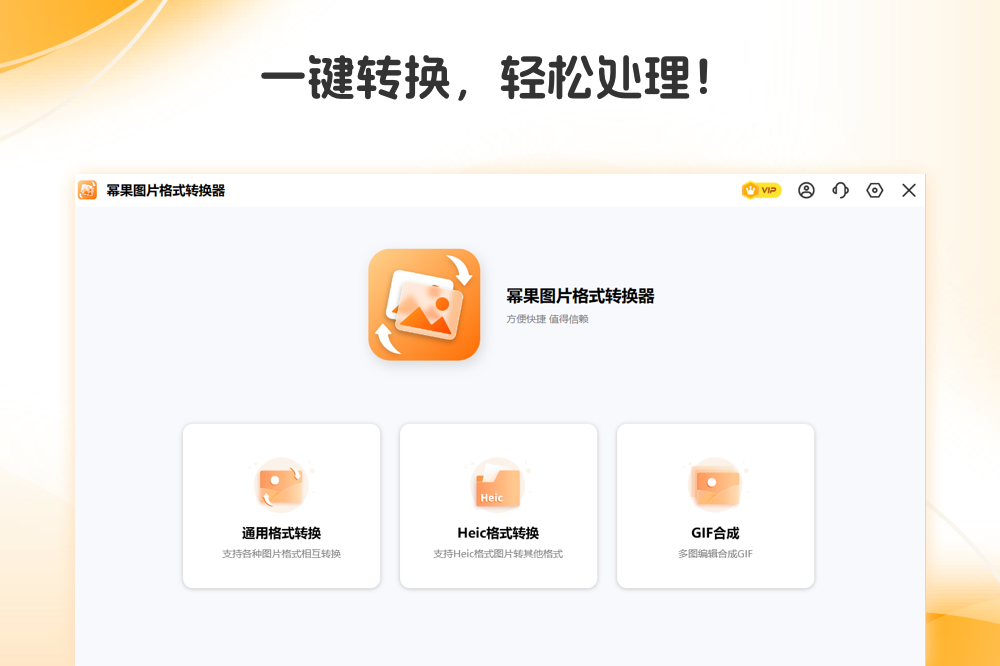Open the VIP membership badge

pyautogui.click(x=761, y=190)
